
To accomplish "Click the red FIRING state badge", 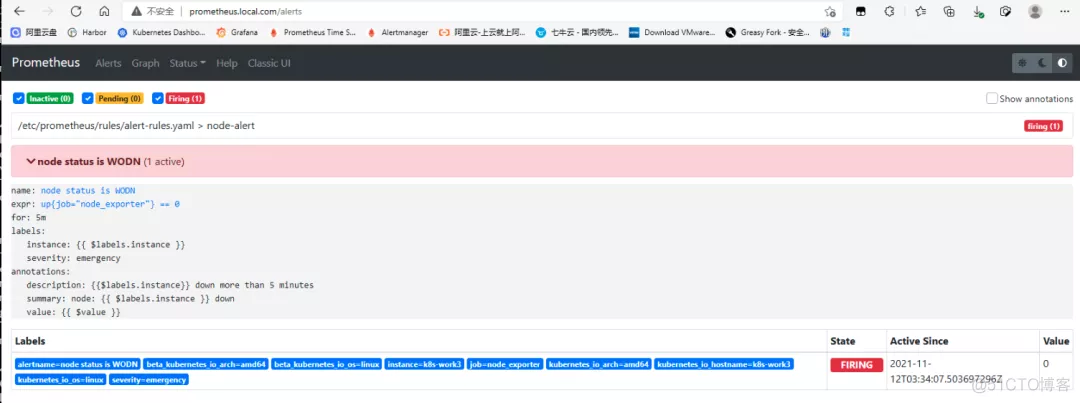I will point(856,365).
